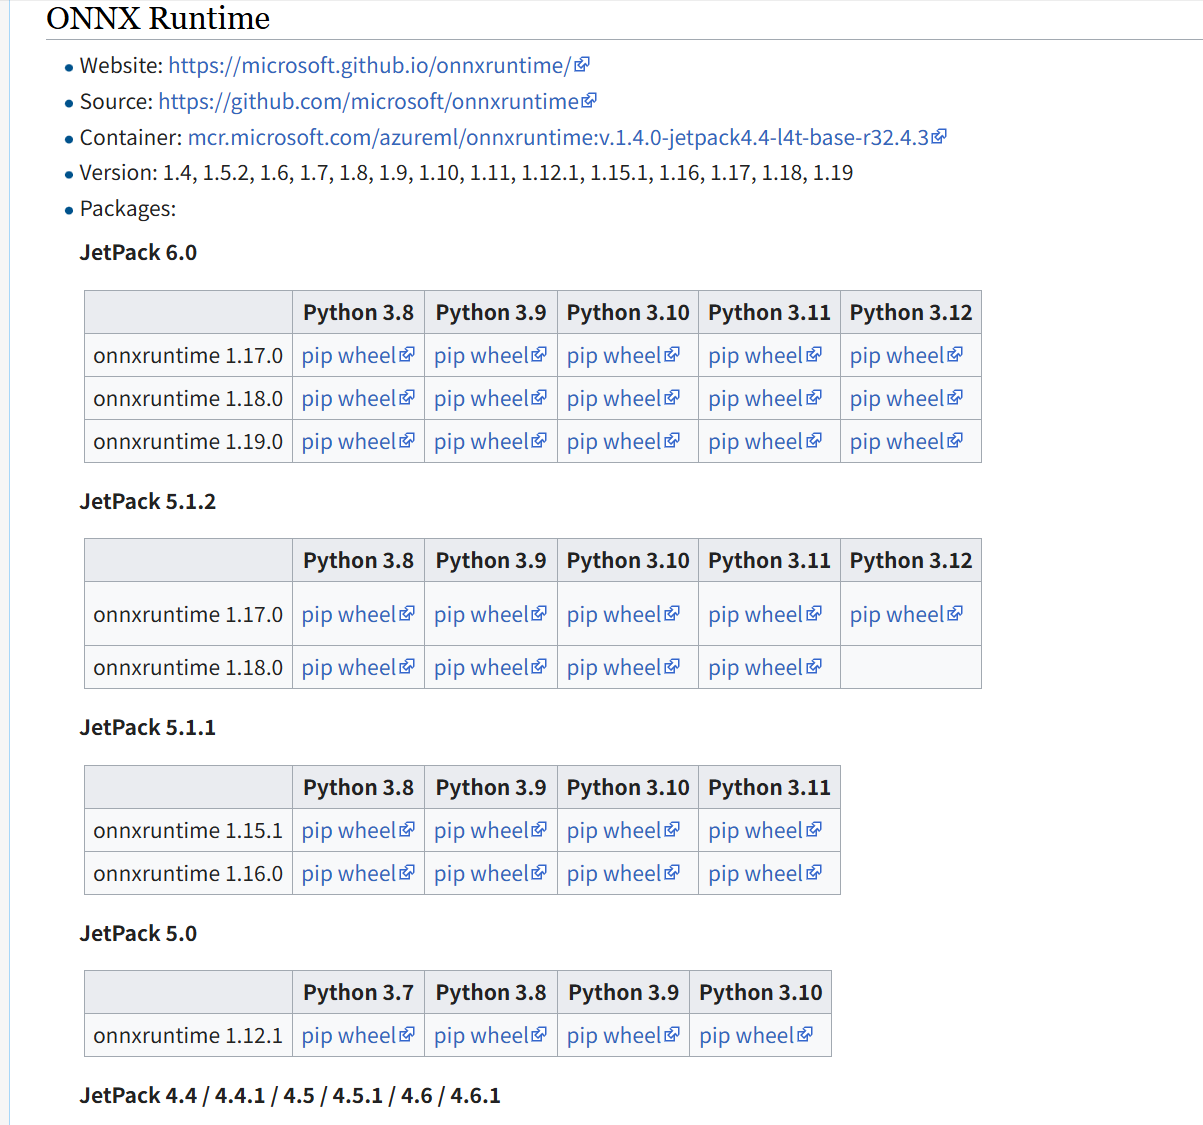Open JetPack 6.0 onnxruntime 1.17.0 Python 3.11 pip wheel

pos(765,356)
